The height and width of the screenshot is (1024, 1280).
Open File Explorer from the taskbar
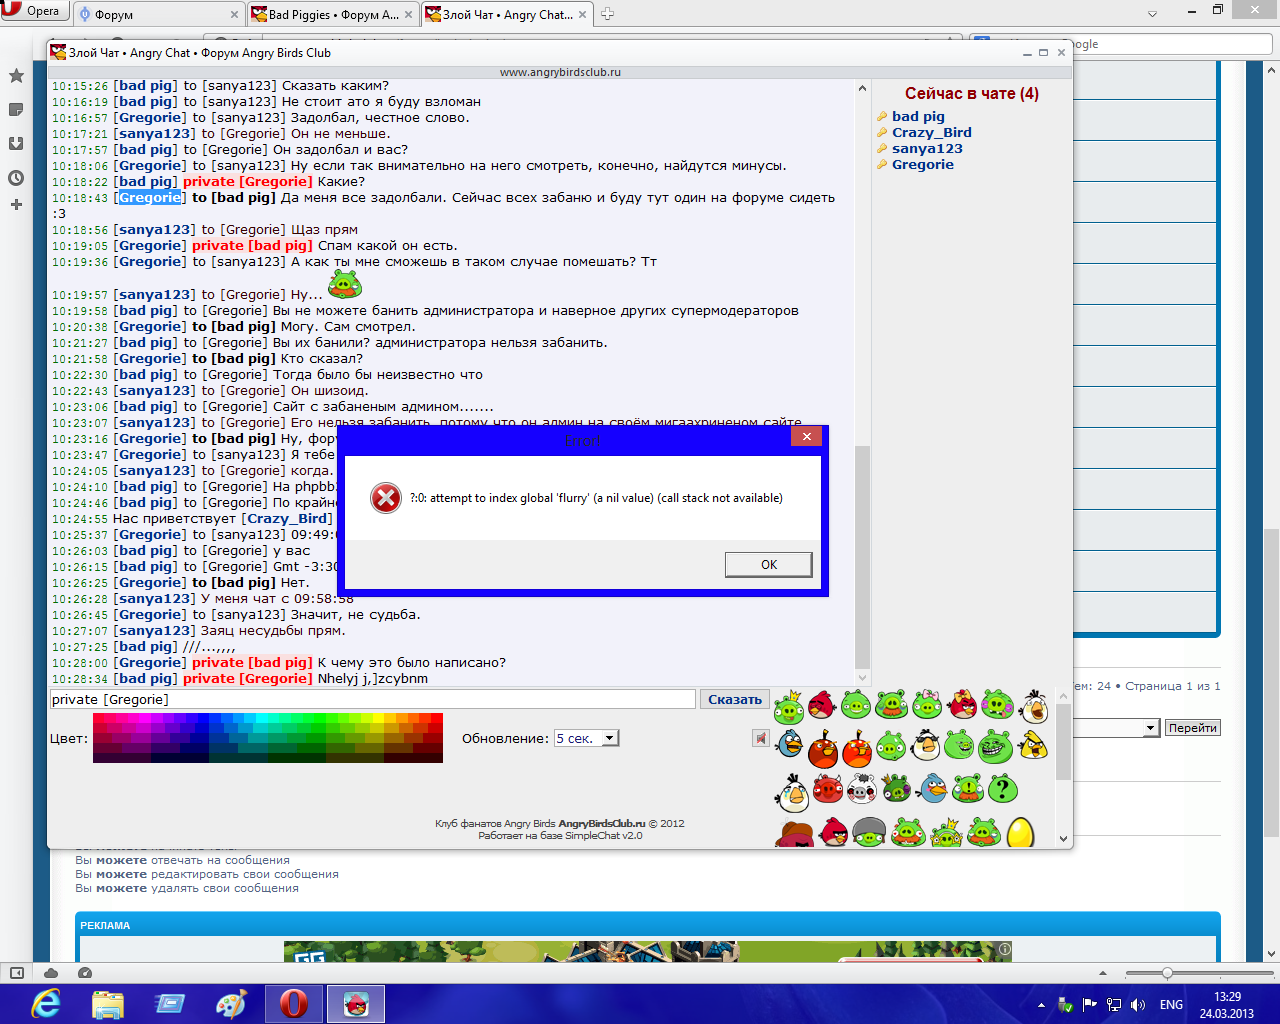(x=108, y=1003)
